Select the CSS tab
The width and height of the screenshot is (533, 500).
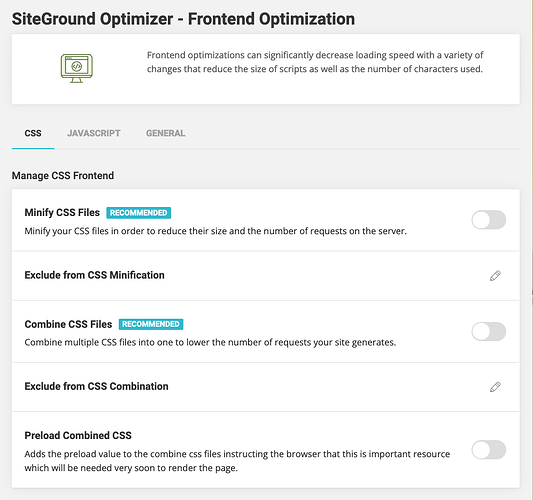click(x=33, y=133)
